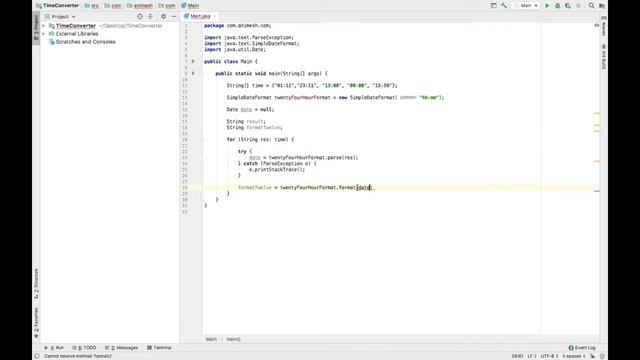This screenshot has height=360, width=640.
Task: Click the warning stripe marker near line 15
Action: 596,113
